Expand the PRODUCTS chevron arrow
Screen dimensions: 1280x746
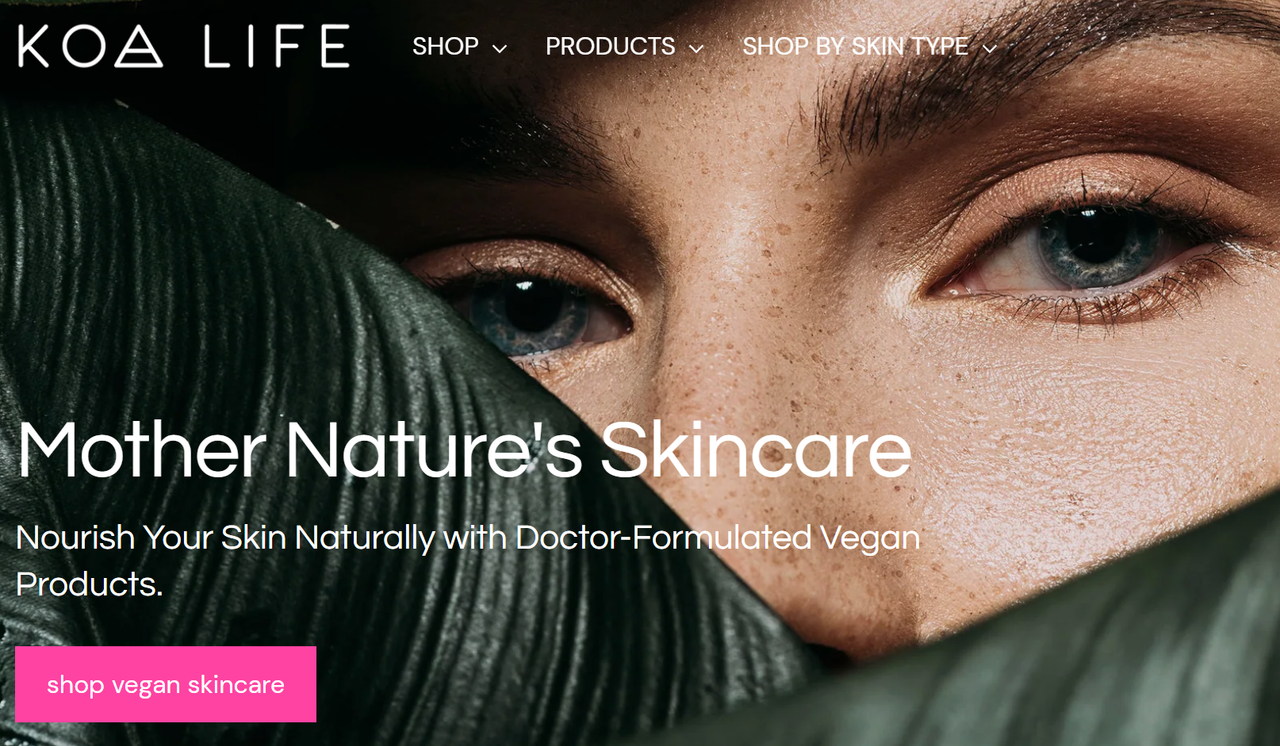point(696,48)
